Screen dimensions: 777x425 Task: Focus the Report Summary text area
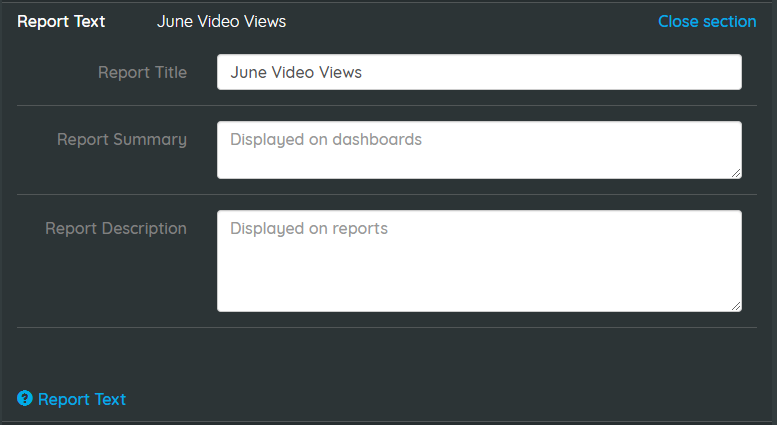479,150
